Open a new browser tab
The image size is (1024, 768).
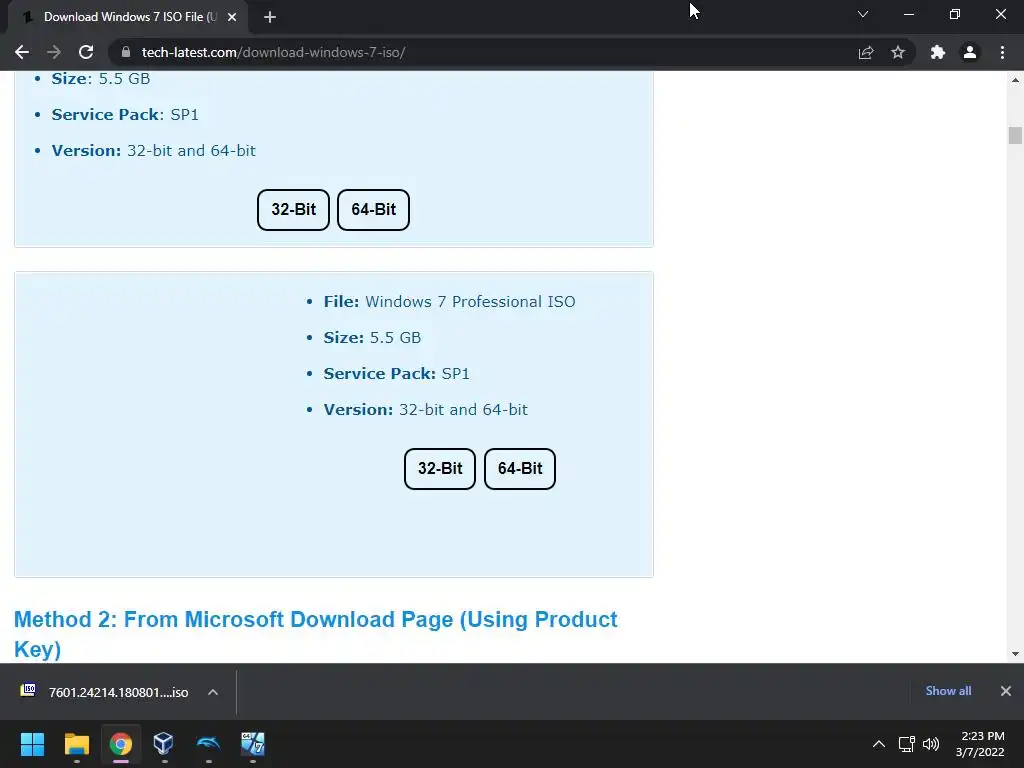pos(270,17)
